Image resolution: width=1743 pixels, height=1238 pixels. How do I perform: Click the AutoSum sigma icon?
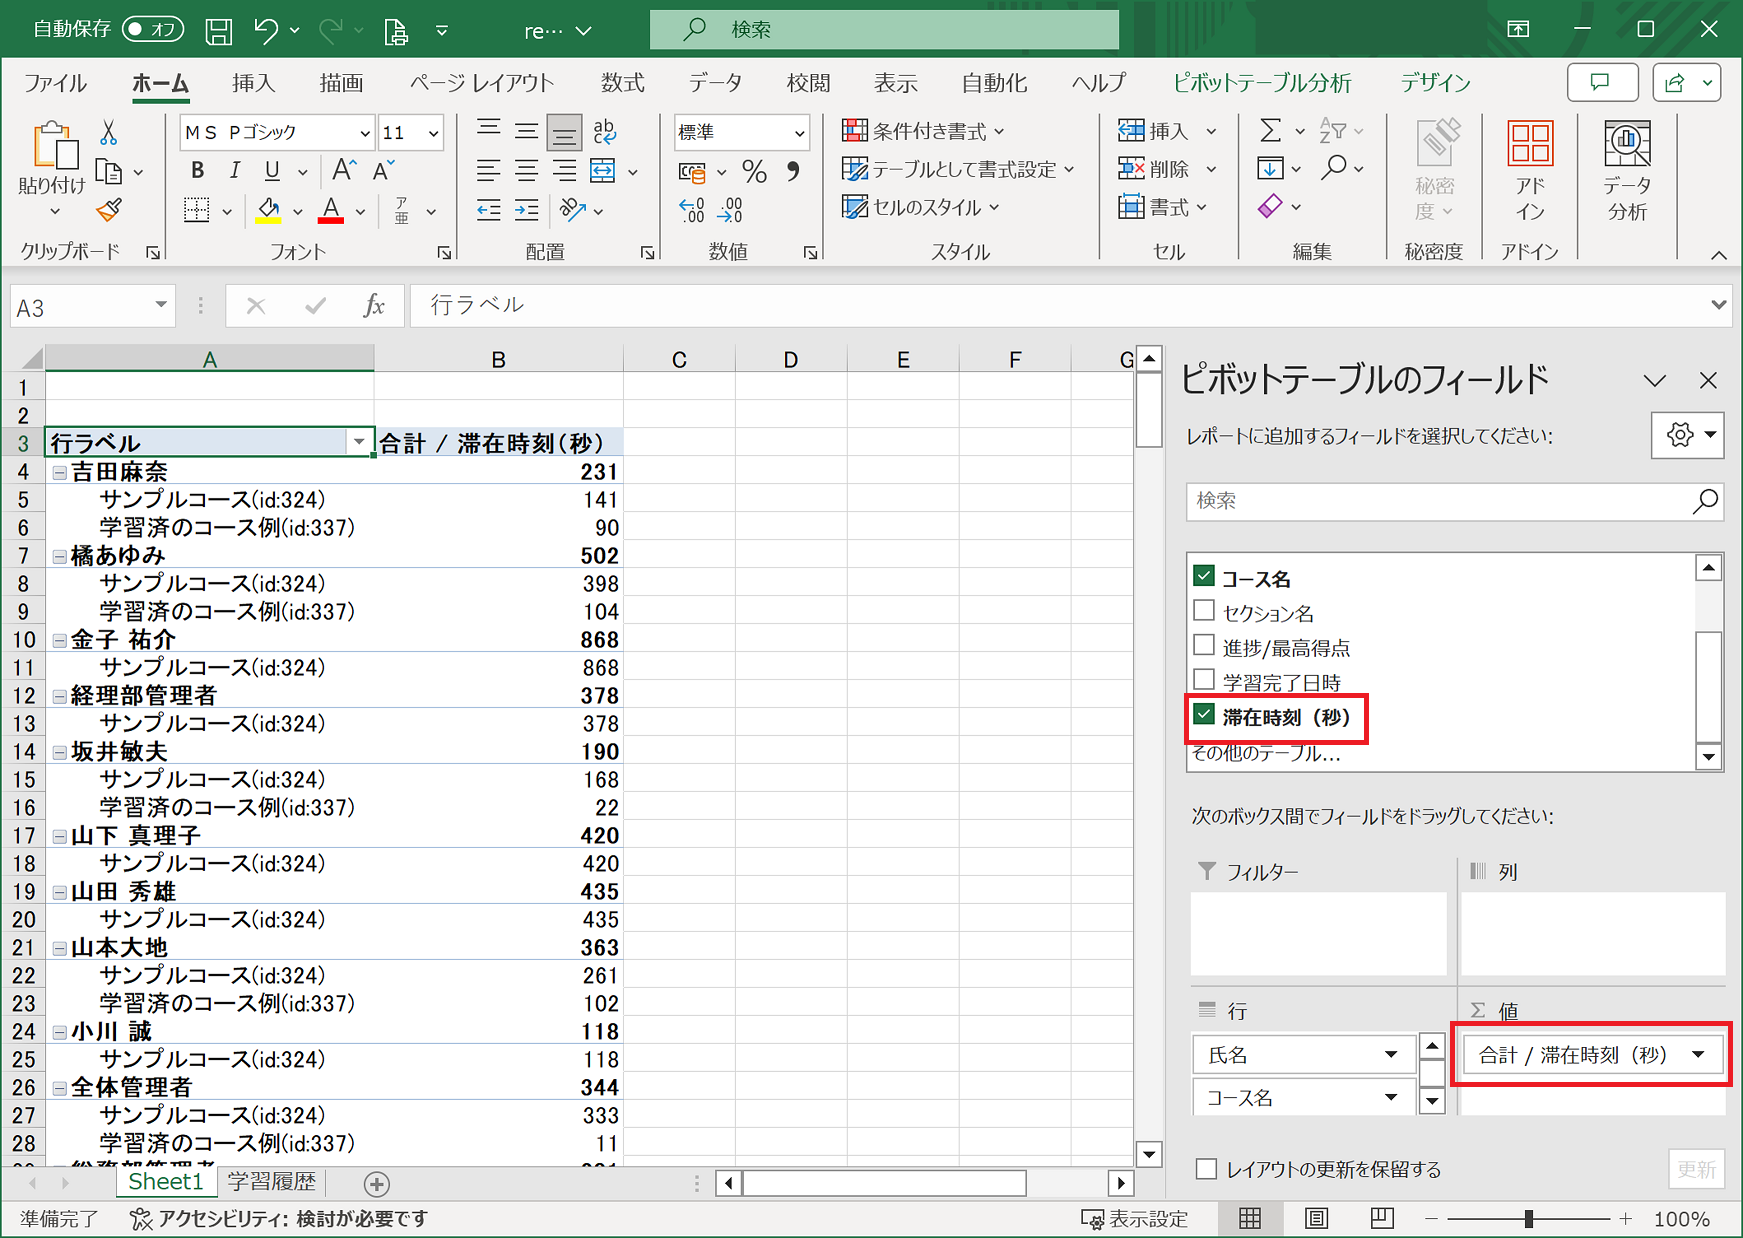[x=1270, y=131]
